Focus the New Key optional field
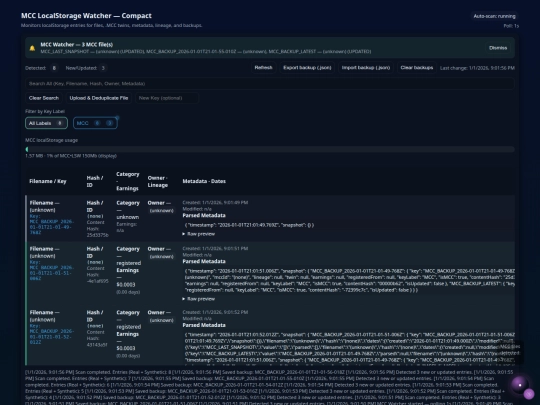The width and height of the screenshot is (540, 405). click(167, 98)
